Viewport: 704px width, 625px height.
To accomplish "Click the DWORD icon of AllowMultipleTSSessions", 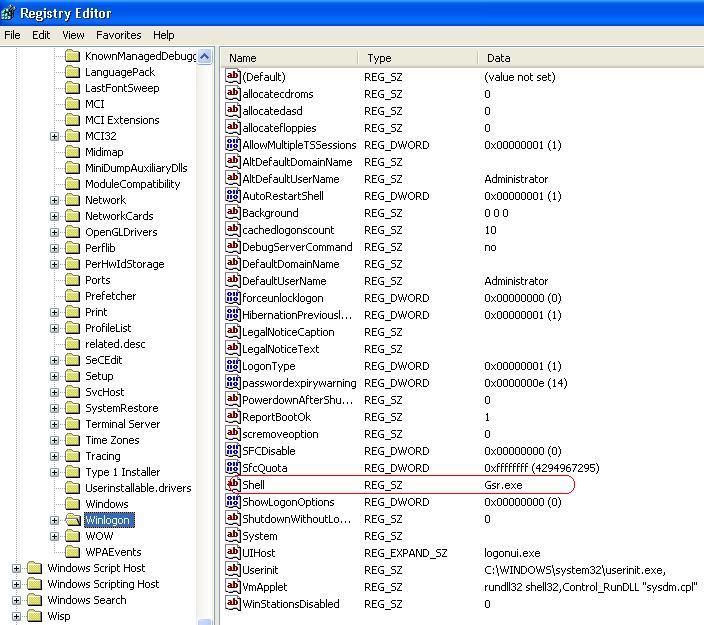I will [x=233, y=145].
